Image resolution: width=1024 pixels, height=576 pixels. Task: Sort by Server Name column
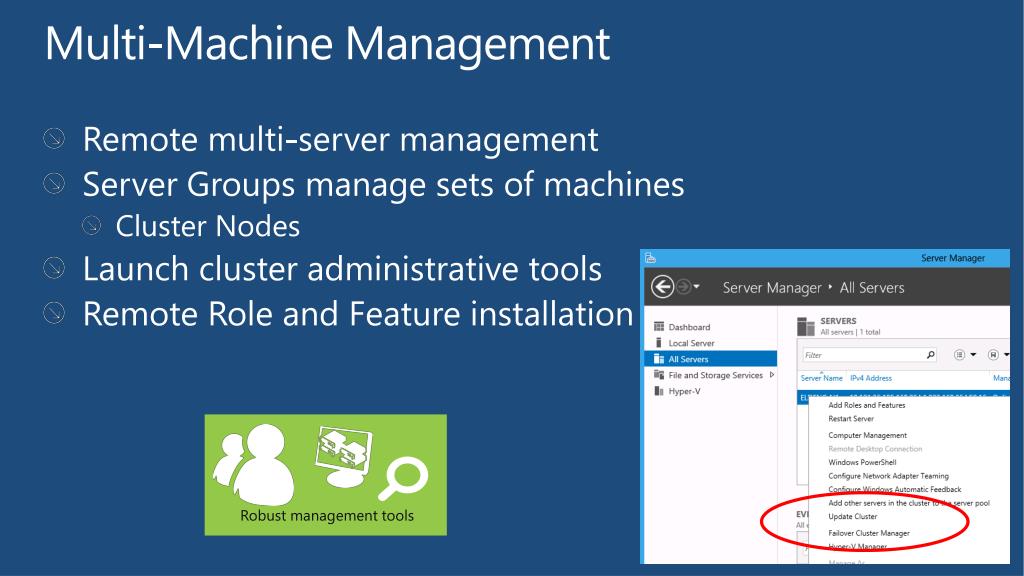[x=822, y=378]
